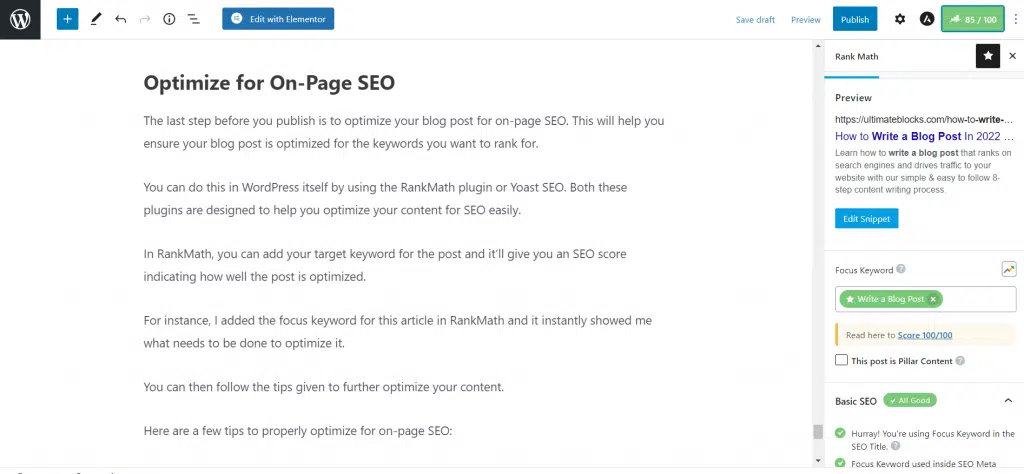The height and width of the screenshot is (474, 1024).
Task: Click paragraph 'Here are a few tips'
Action: 298,431
